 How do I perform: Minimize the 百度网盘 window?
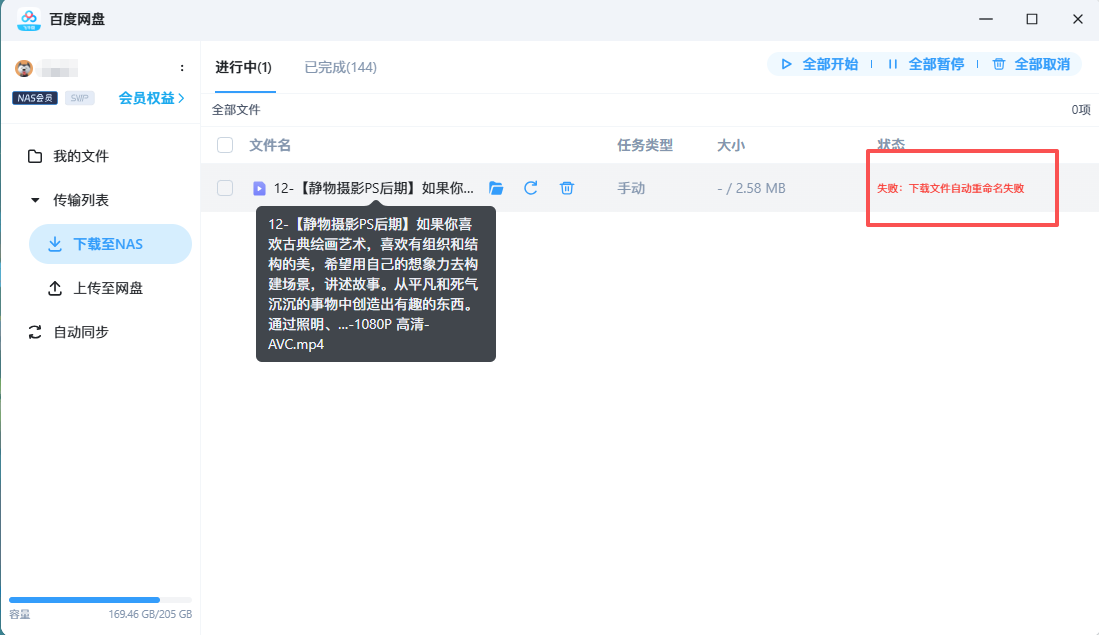pyautogui.click(x=986, y=19)
